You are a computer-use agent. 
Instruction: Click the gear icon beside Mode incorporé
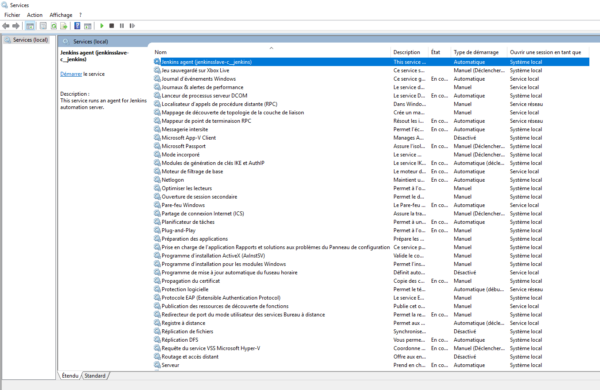point(157,154)
